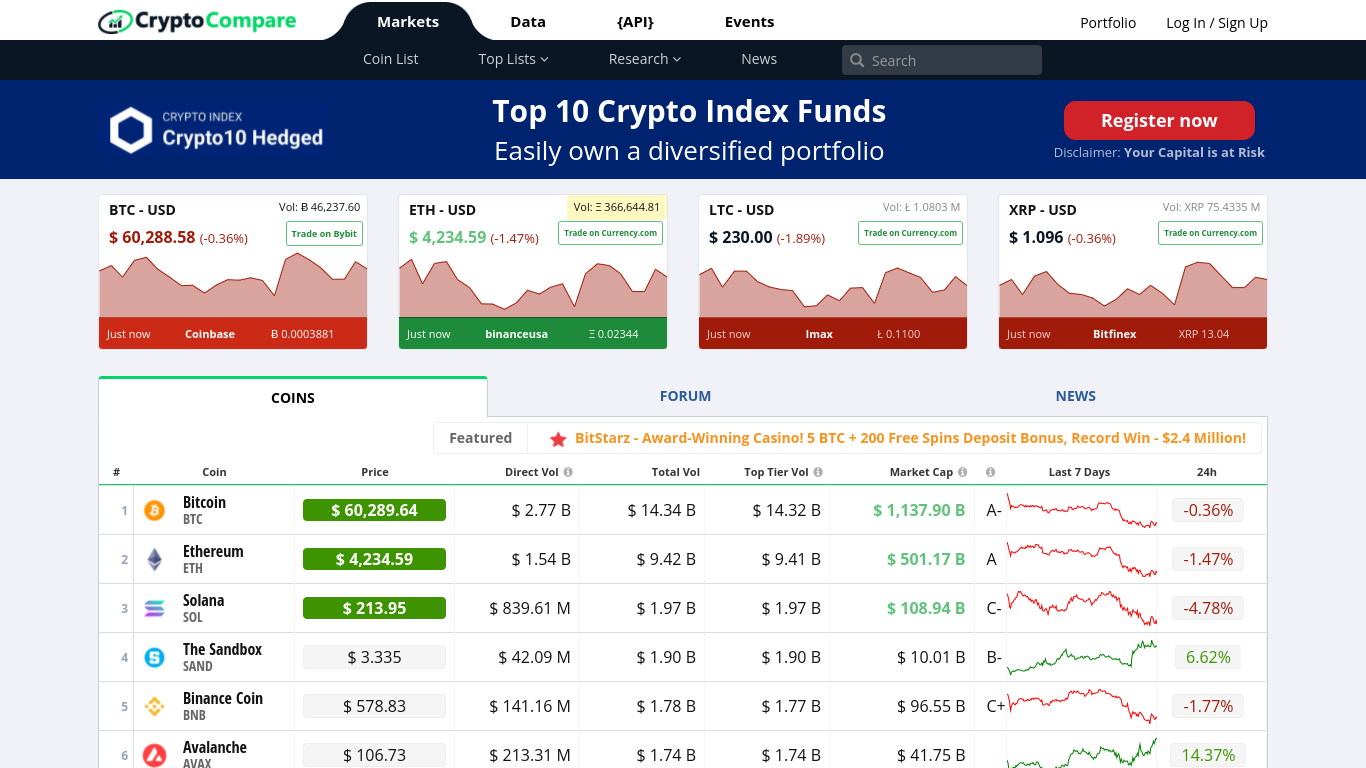Click the Bitcoin name link
Viewport: 1366px width, 768px height.
click(x=204, y=502)
